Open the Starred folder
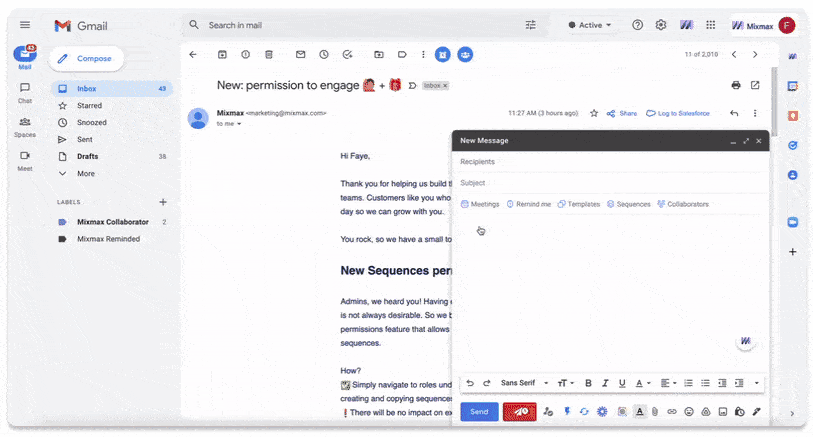813x437 pixels. click(111, 106)
